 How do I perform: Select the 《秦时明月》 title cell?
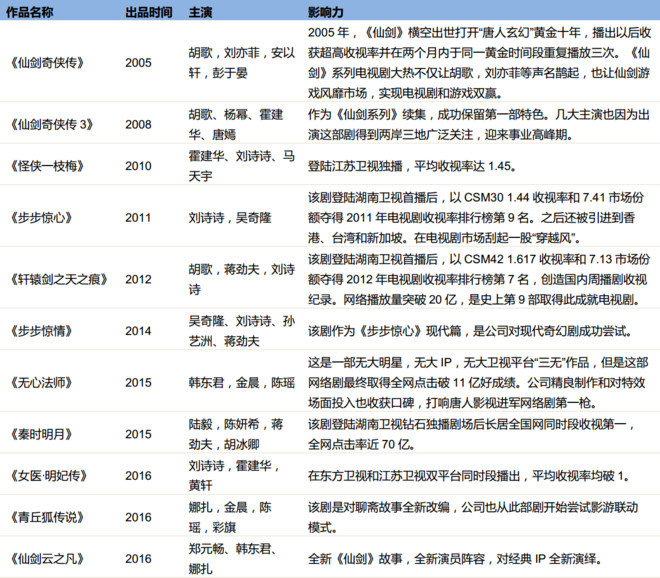41,434
